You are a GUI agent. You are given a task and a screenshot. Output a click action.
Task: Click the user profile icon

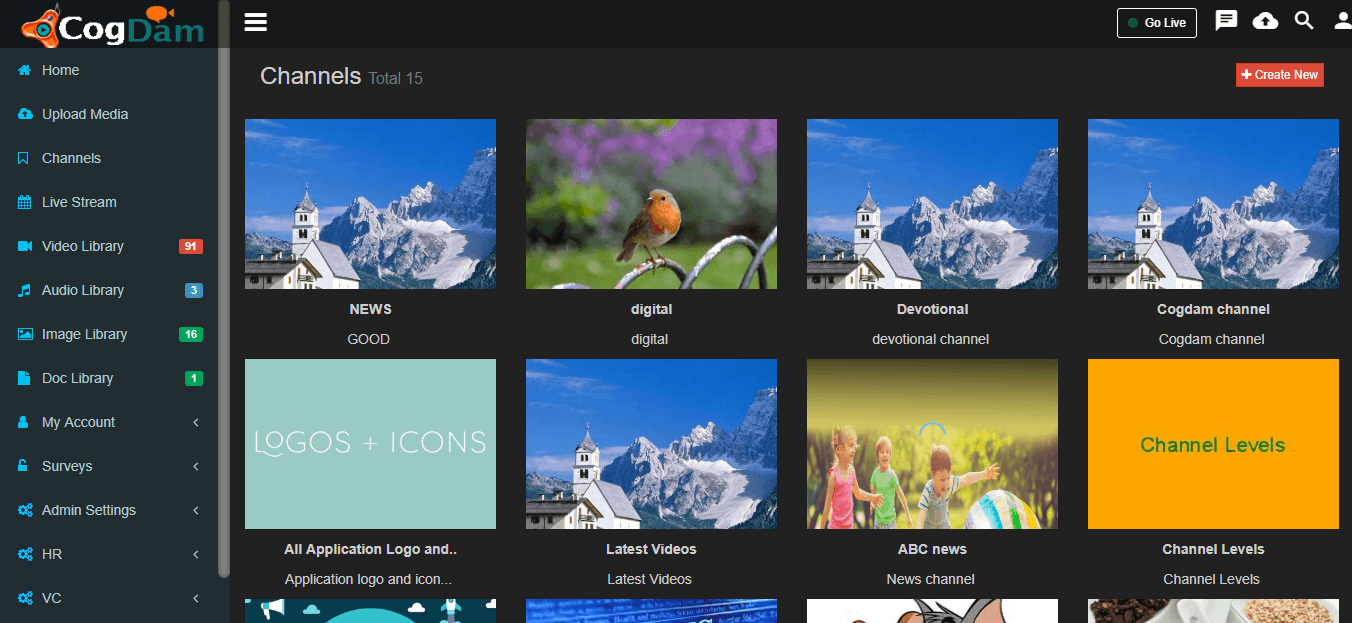coord(1342,21)
